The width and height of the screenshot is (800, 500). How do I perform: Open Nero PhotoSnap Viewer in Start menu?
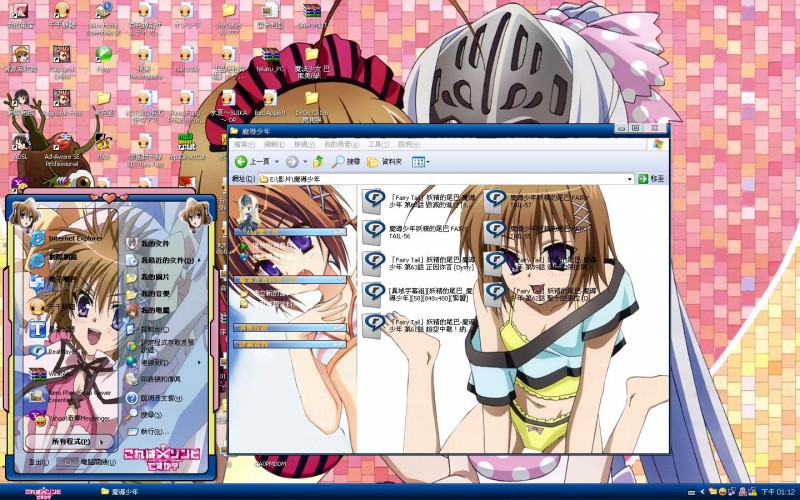69,396
